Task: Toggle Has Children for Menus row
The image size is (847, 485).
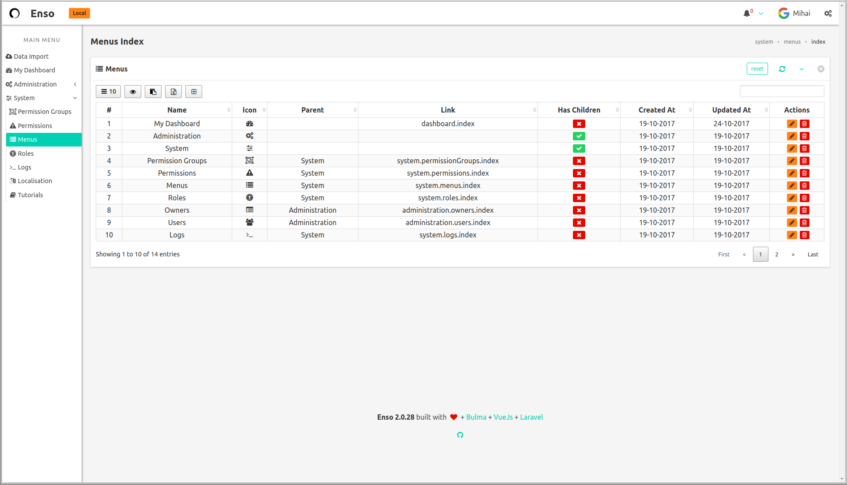Action: click(579, 185)
